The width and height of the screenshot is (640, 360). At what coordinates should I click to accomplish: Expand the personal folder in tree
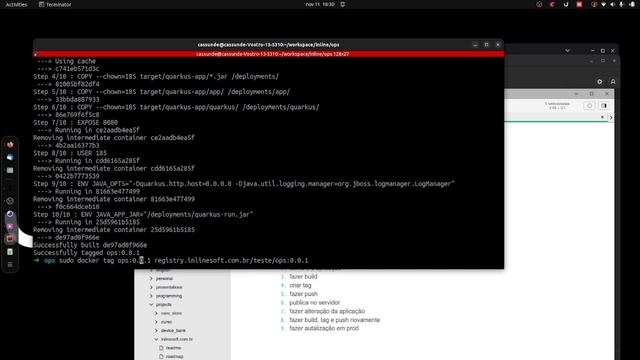click(151, 278)
